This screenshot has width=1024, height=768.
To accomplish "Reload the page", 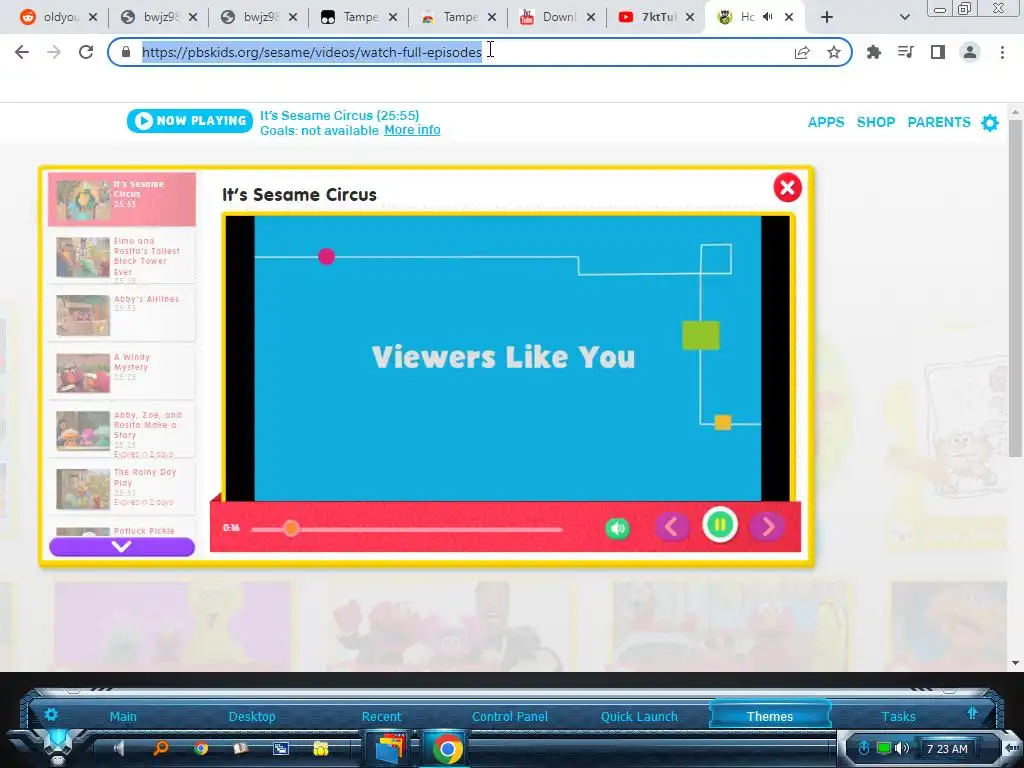I will pos(86,52).
